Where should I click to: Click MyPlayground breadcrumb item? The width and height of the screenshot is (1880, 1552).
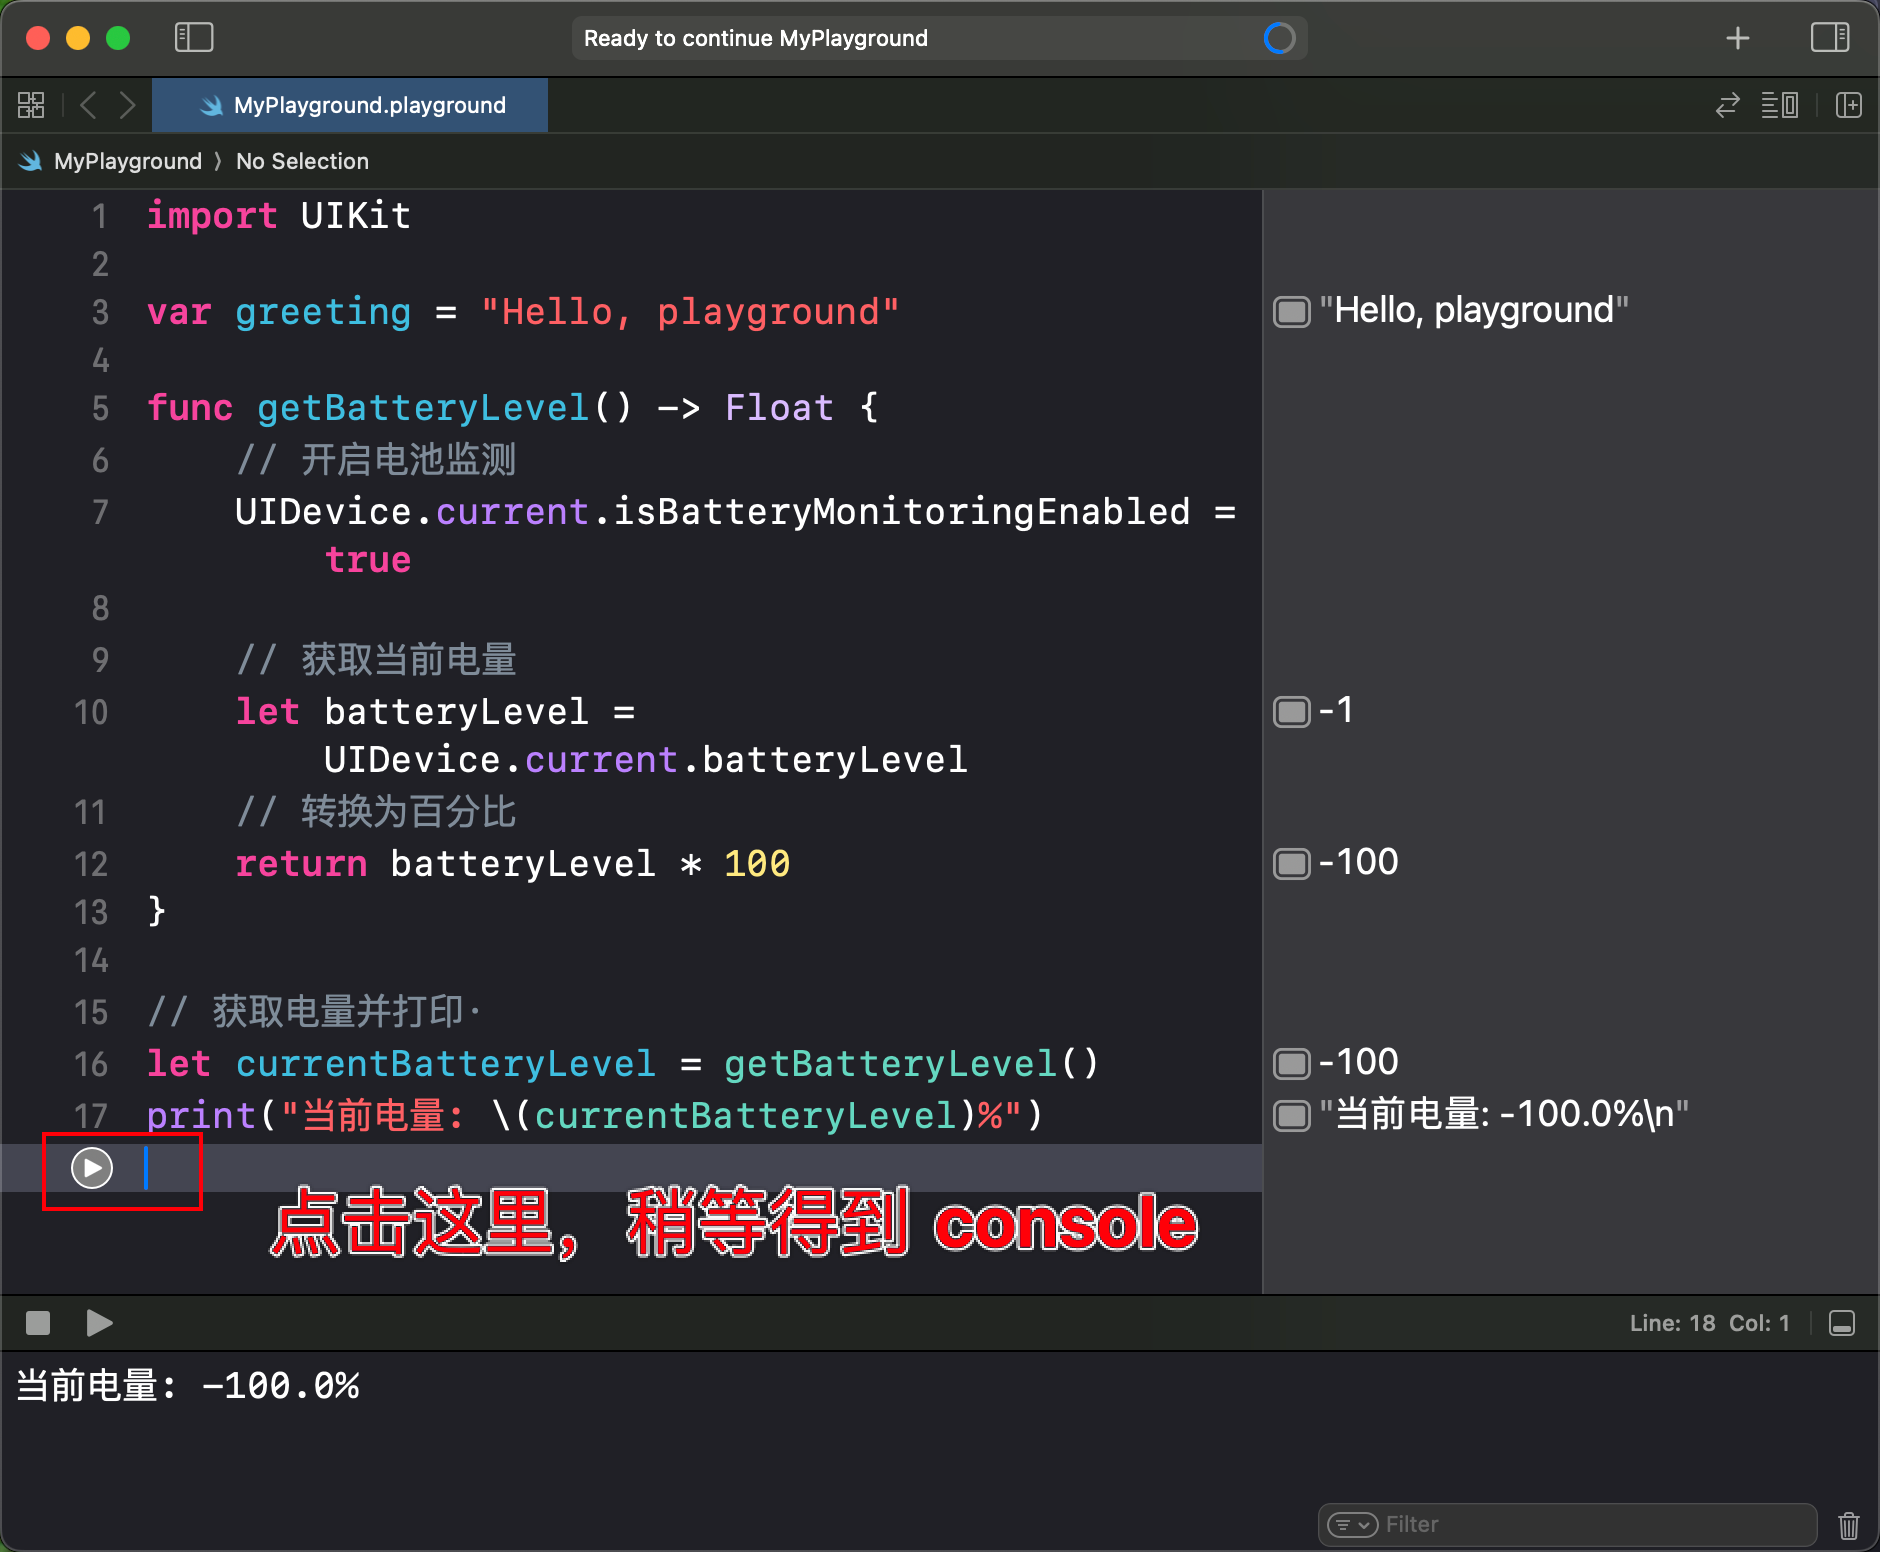pos(127,161)
